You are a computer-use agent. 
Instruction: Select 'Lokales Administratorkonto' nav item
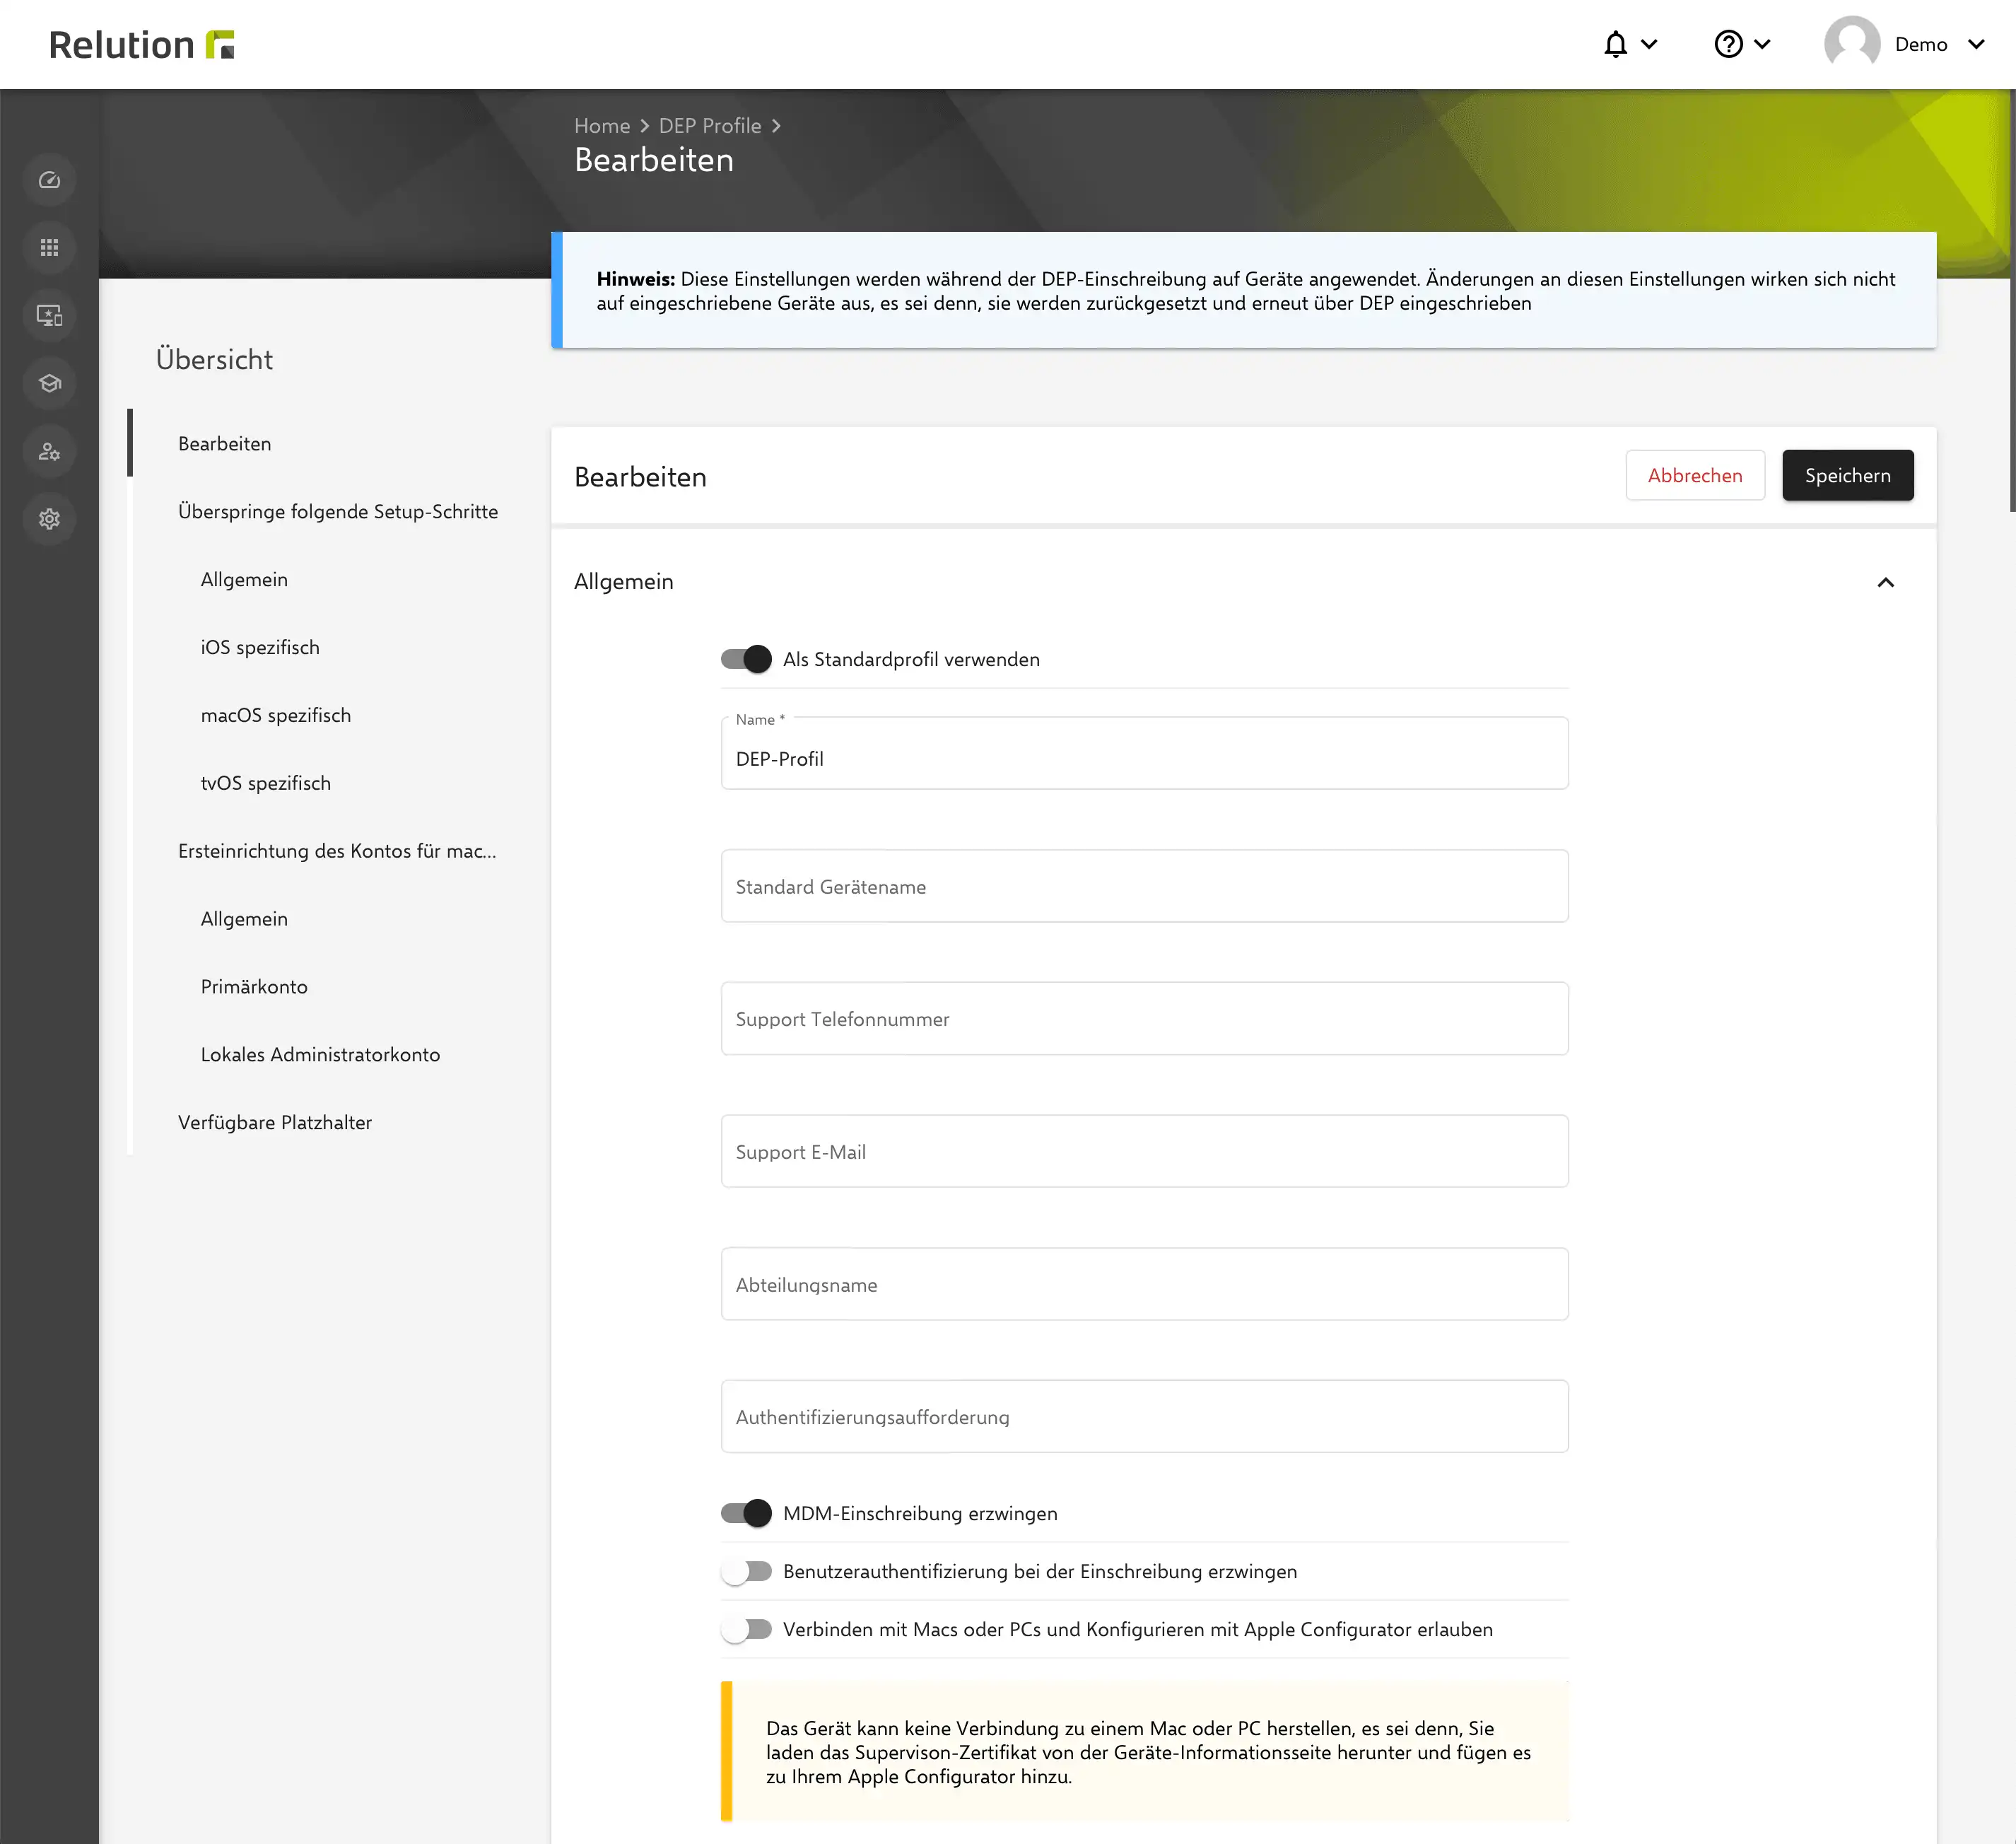click(x=320, y=1055)
